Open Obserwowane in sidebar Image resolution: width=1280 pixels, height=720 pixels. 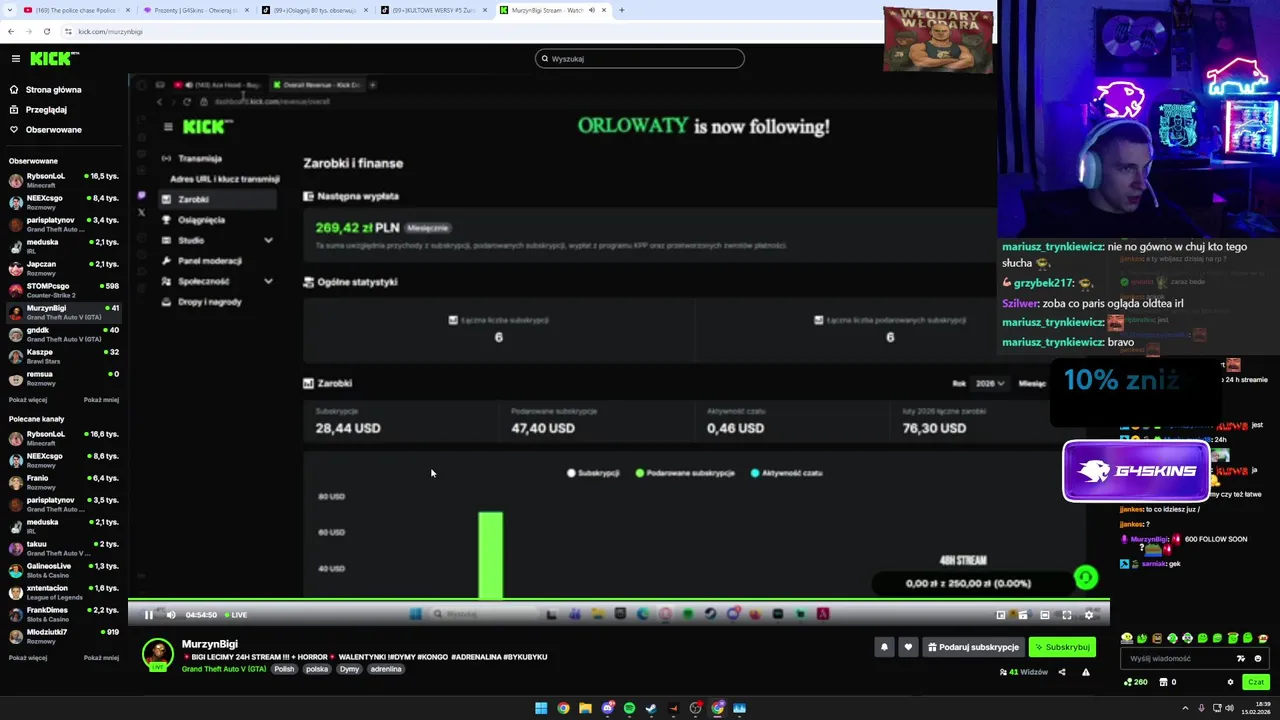pyautogui.click(x=45, y=130)
